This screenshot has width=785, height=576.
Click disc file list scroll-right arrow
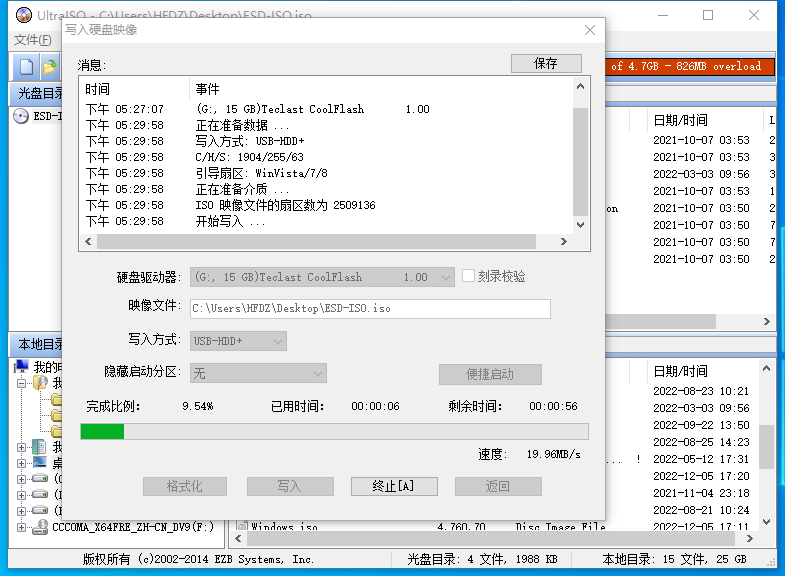tap(766, 321)
